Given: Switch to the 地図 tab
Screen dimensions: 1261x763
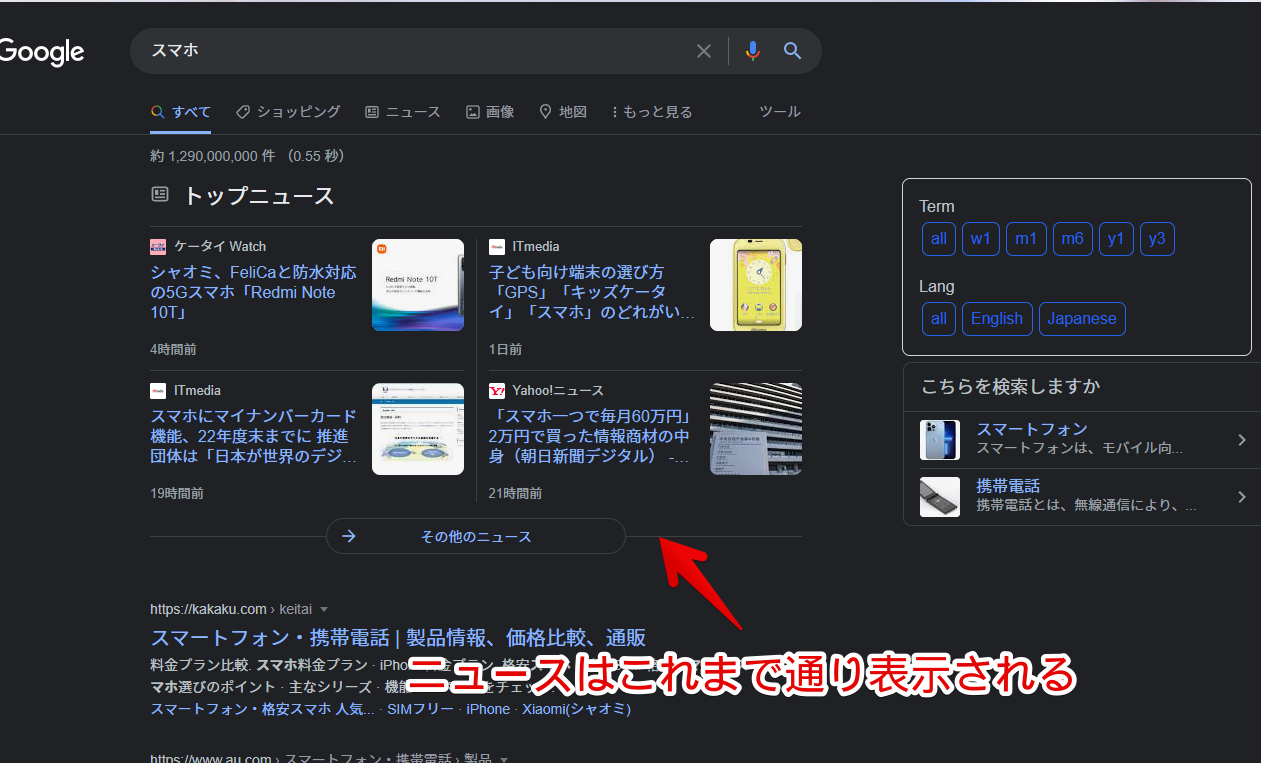Looking at the screenshot, I should click(563, 112).
